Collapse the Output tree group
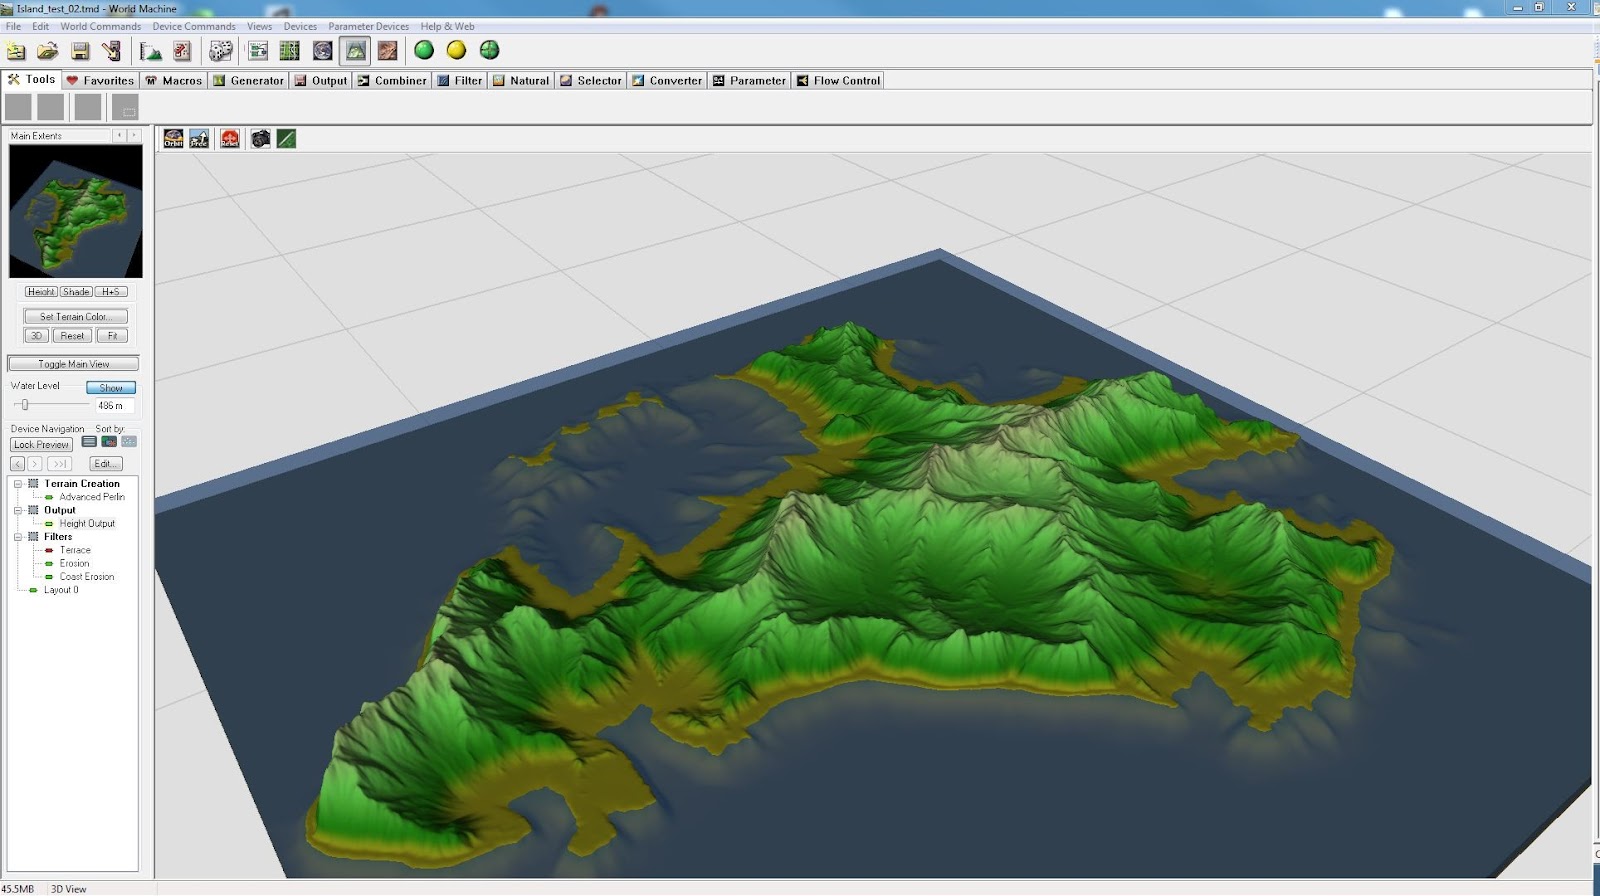 pyautogui.click(x=18, y=510)
